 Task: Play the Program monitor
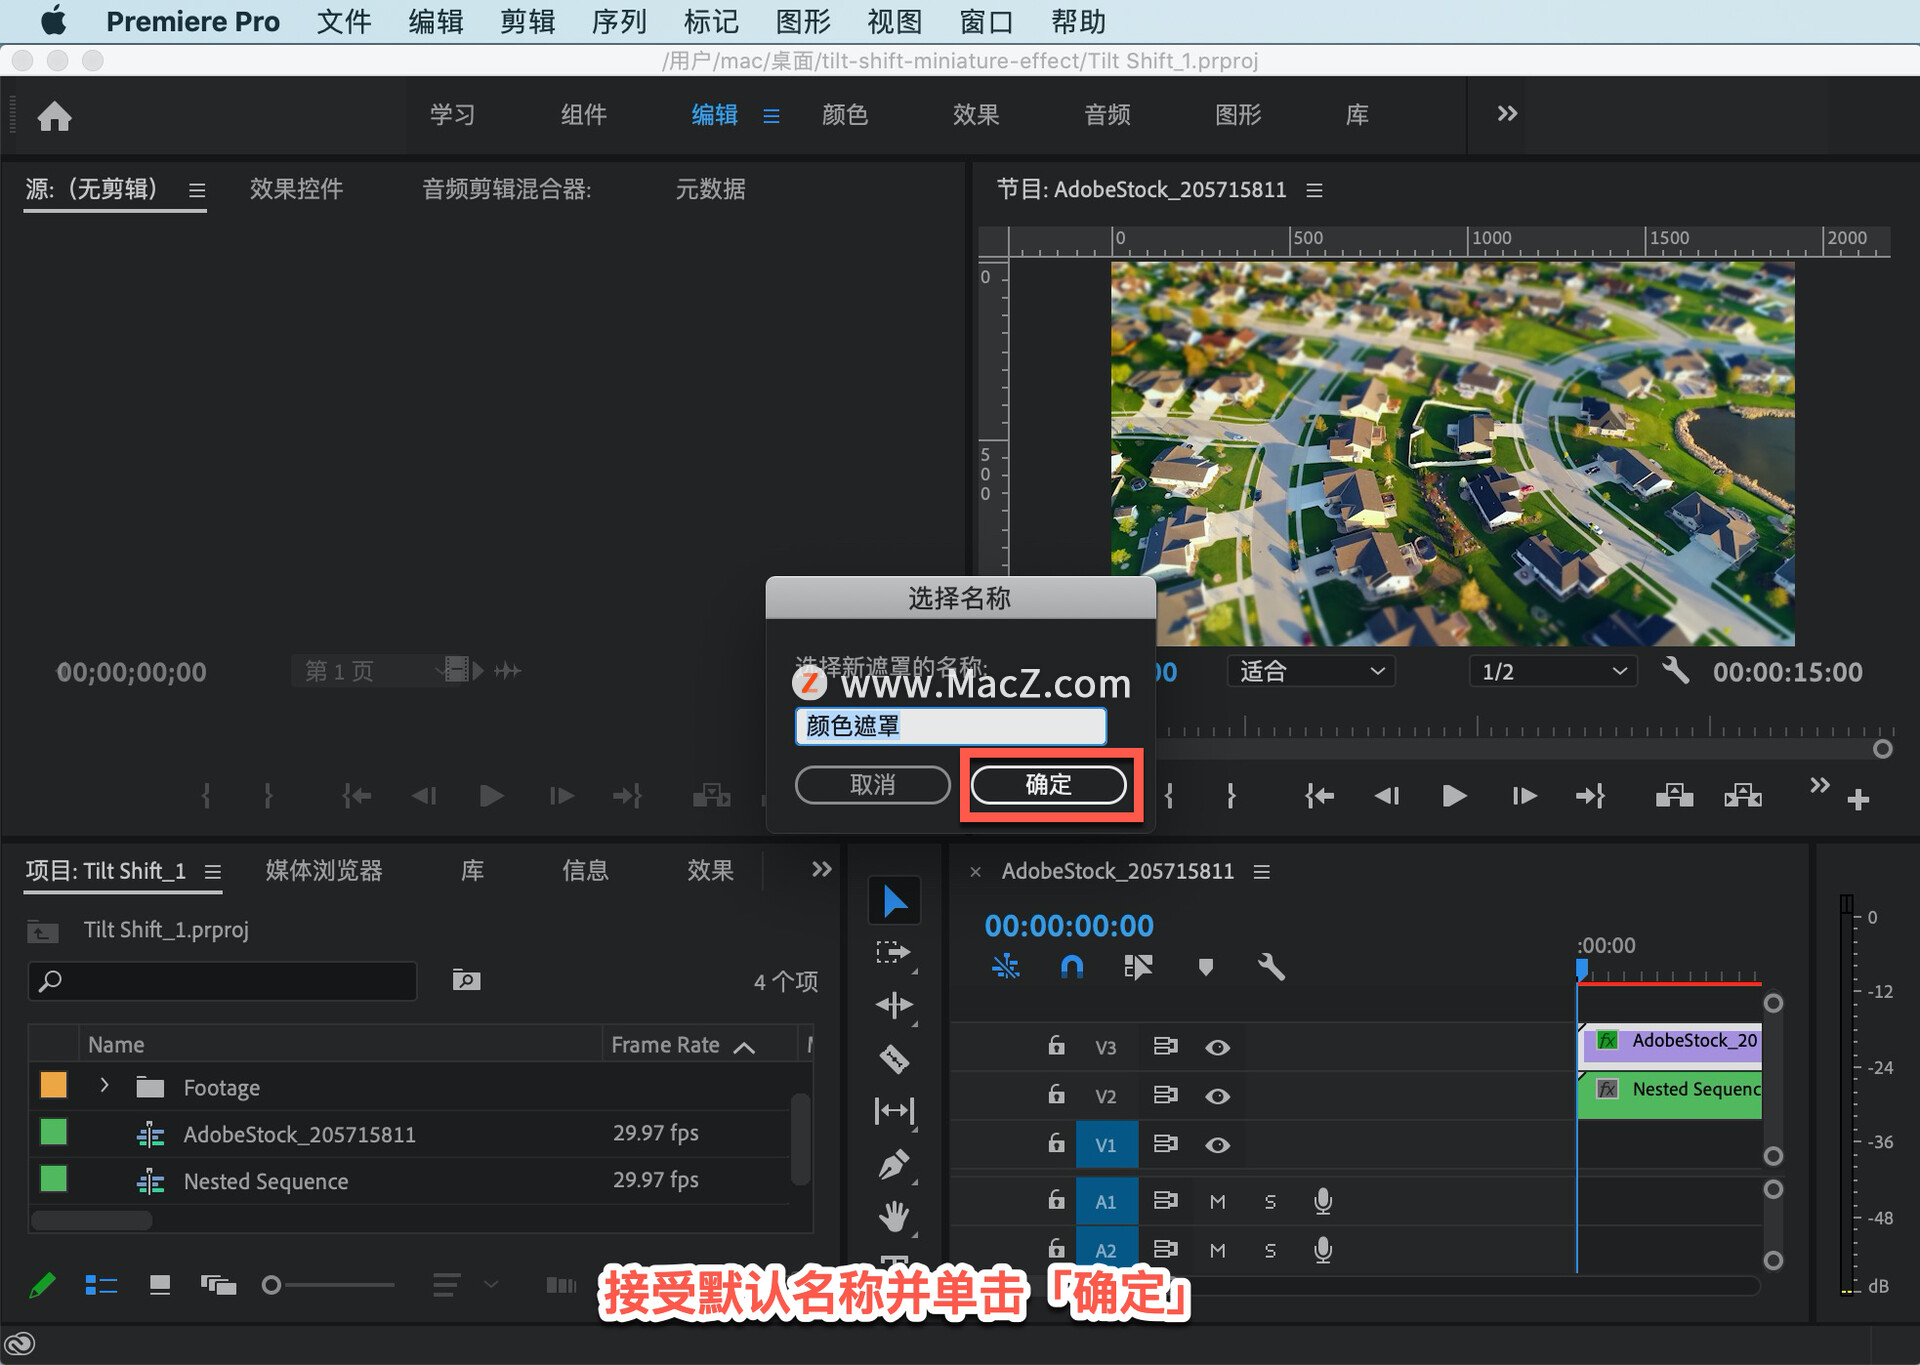(1454, 796)
